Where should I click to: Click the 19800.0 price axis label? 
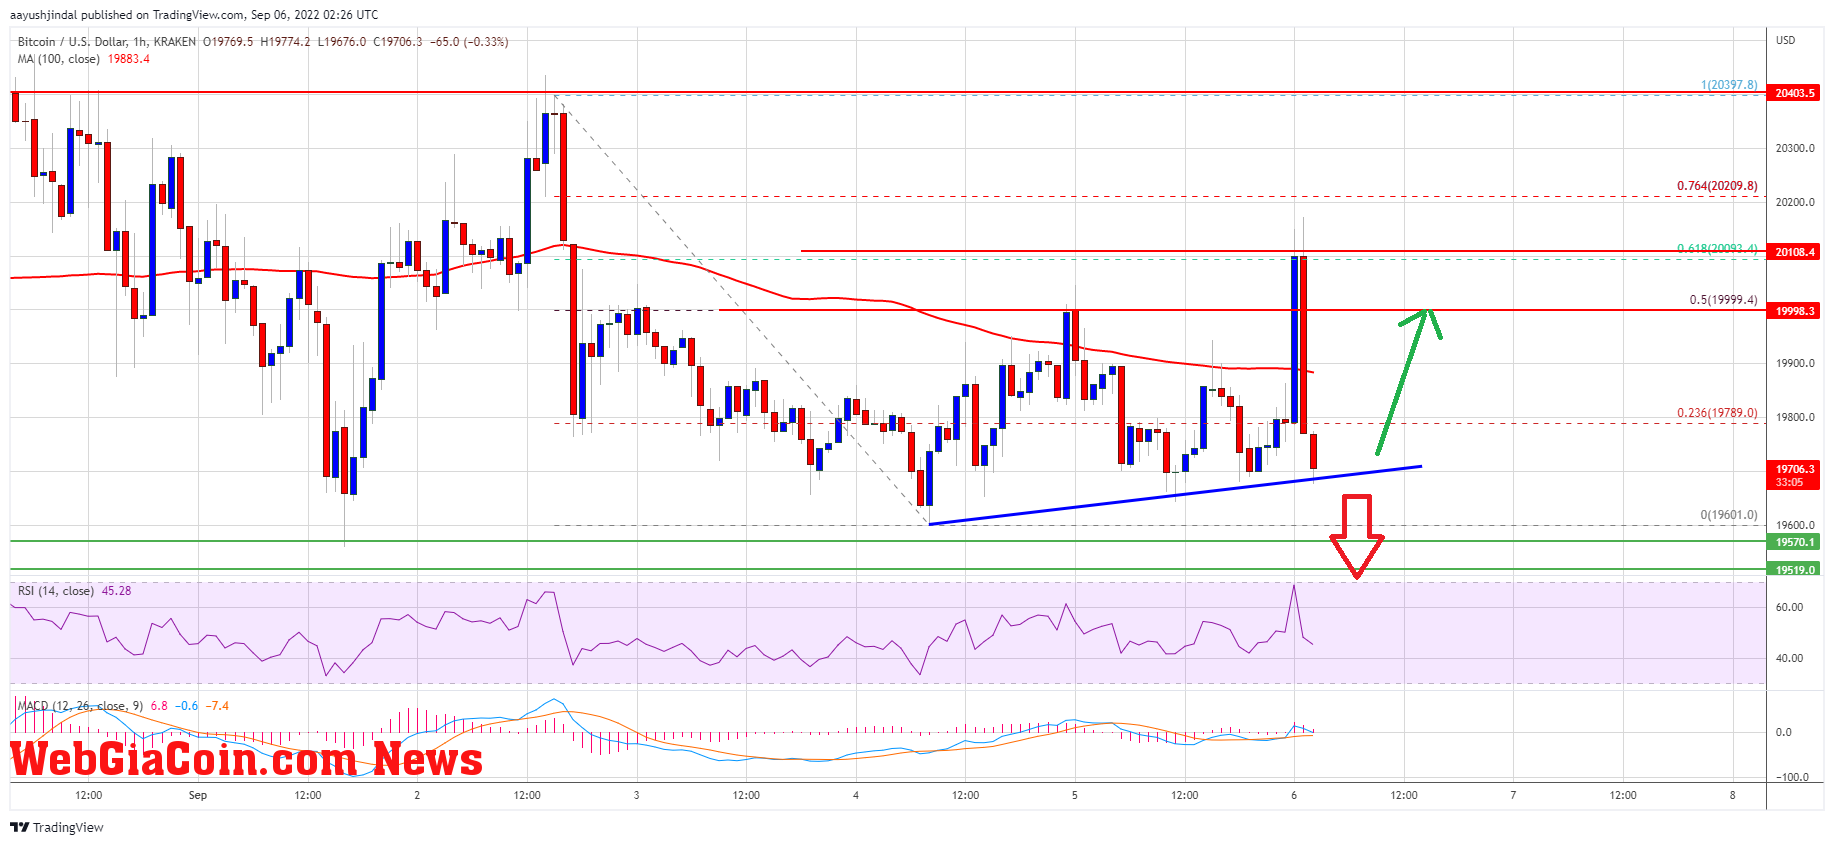coord(1794,418)
